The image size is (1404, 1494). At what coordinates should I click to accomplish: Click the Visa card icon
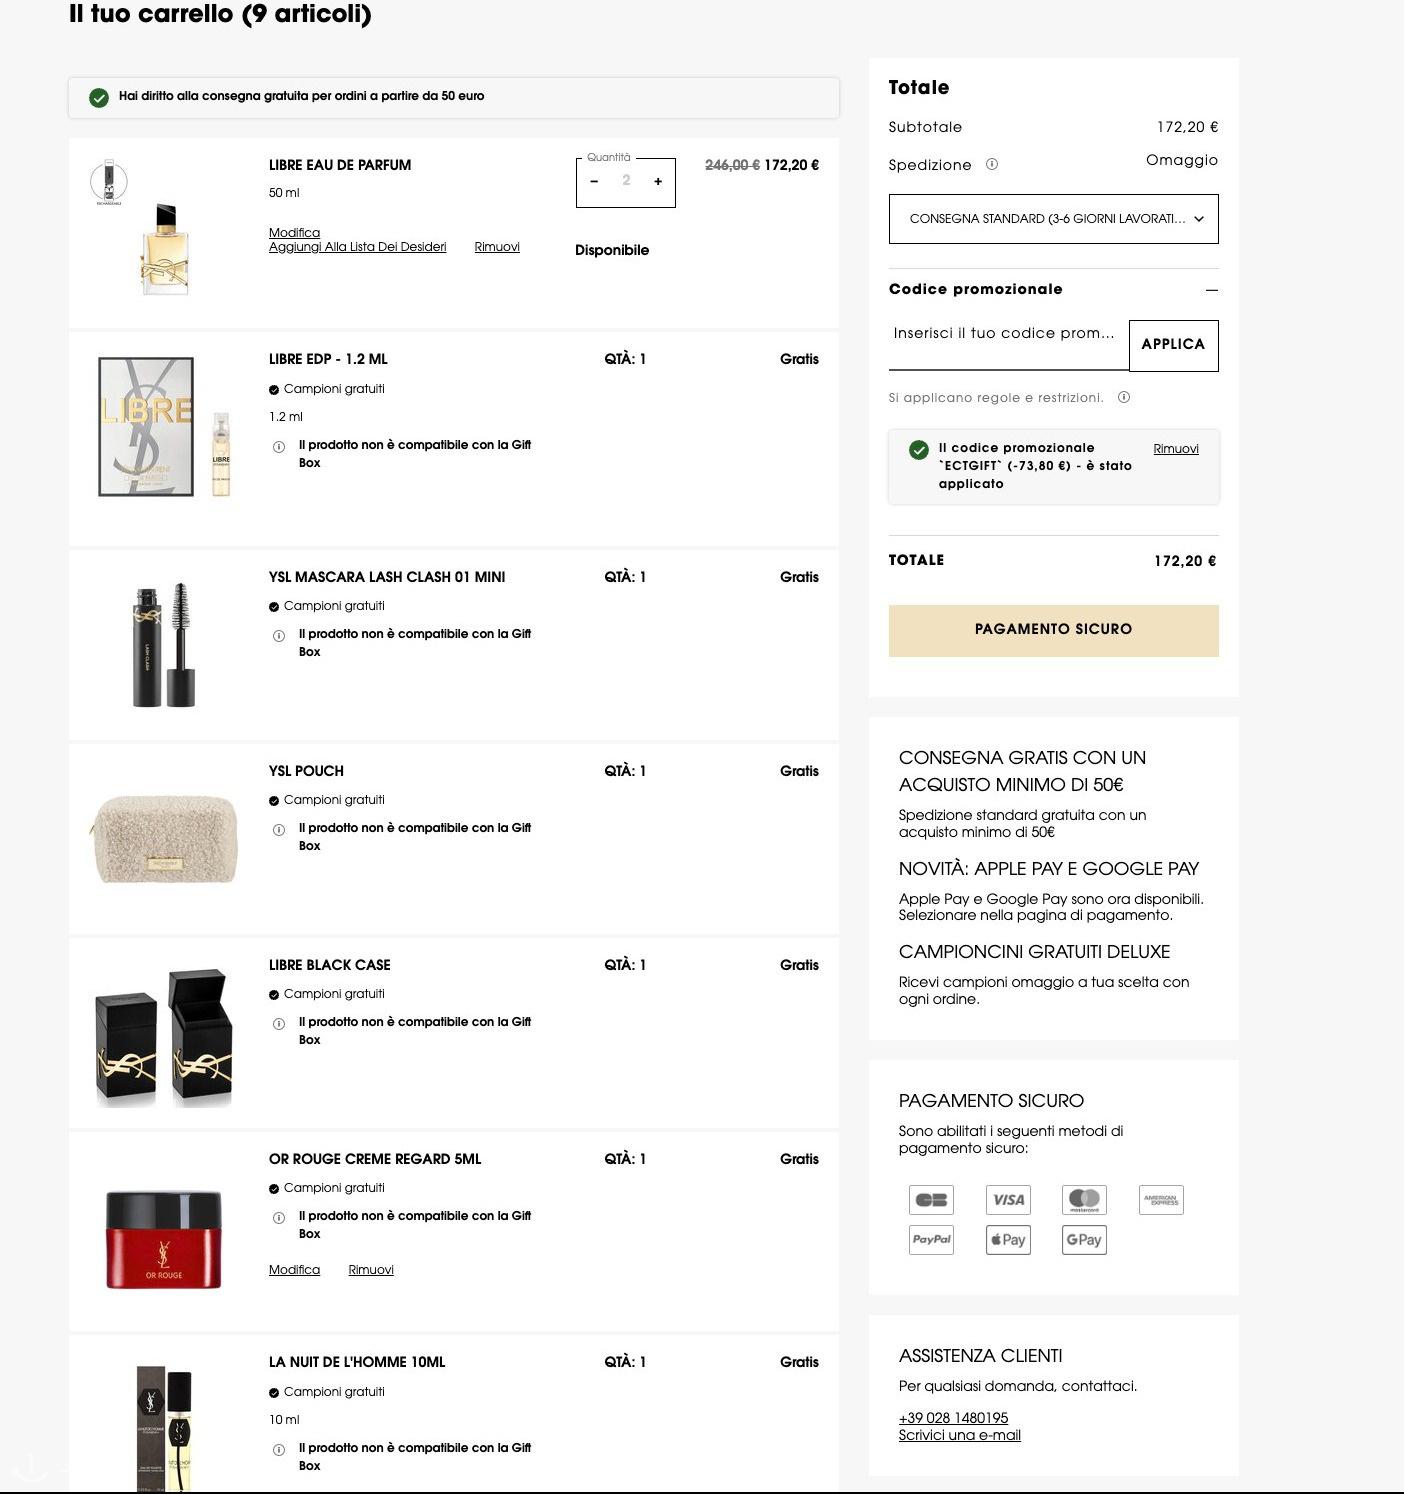pos(1008,1199)
